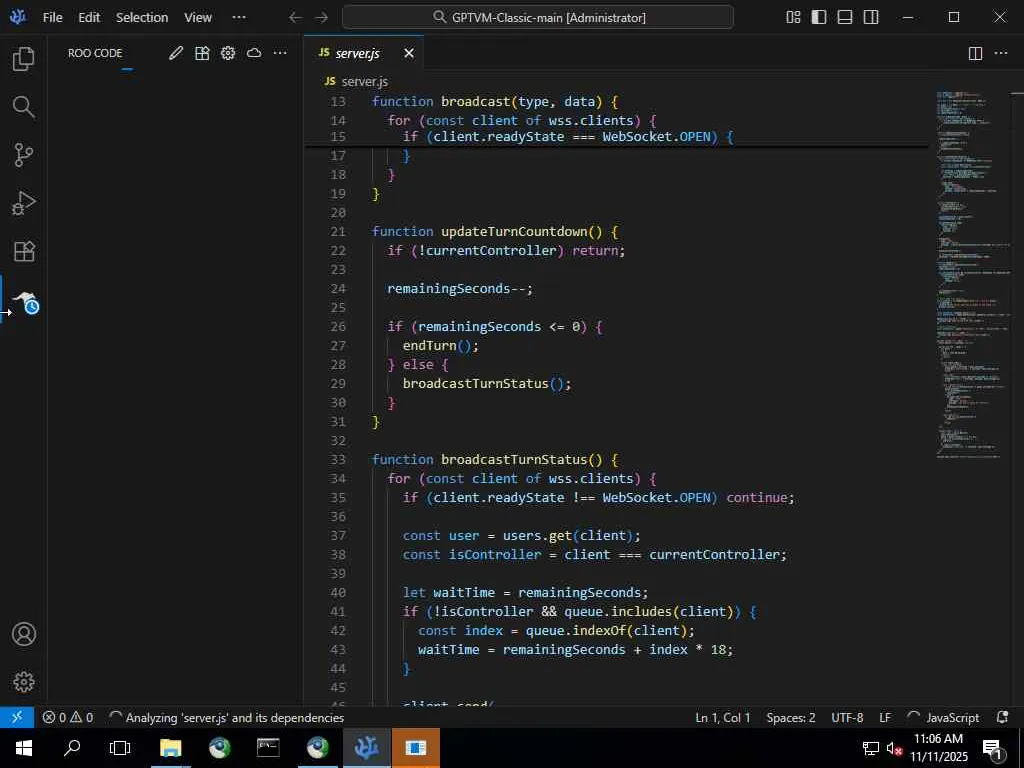Open the Accounts menu icon

(24, 634)
